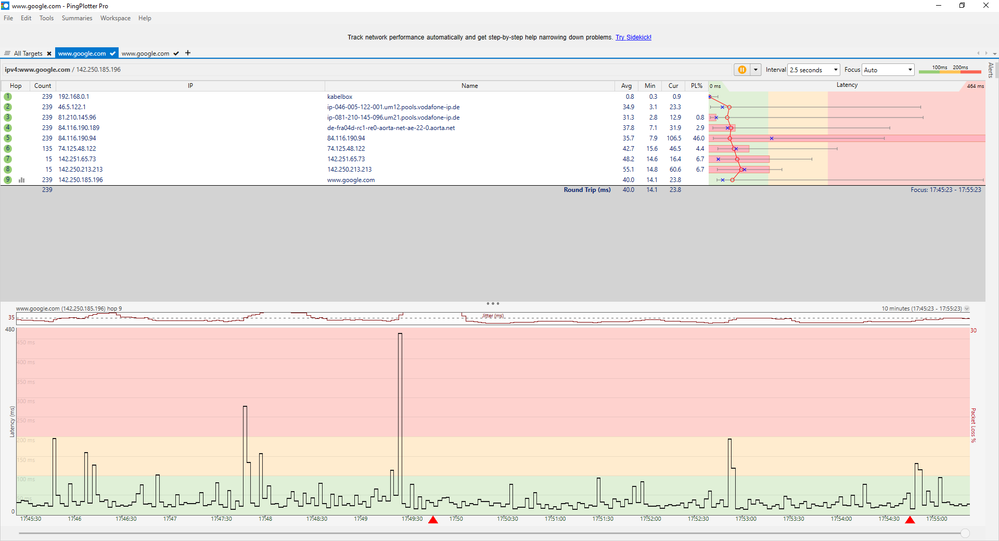
Task: Click the checkmark on the inactive www.google.com tab
Action: click(x=176, y=54)
